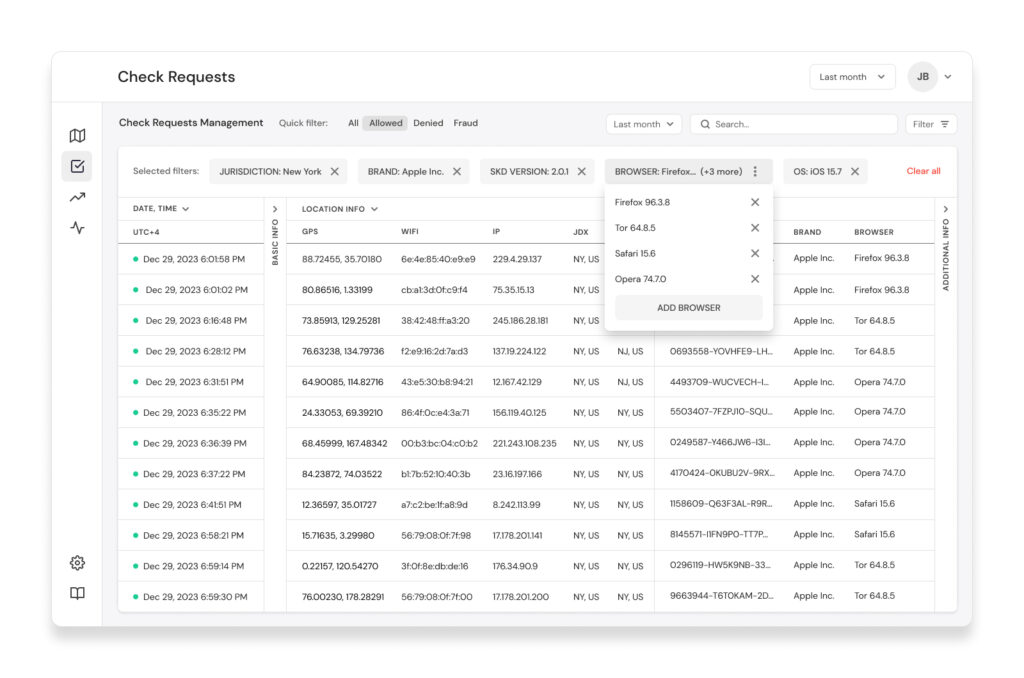Click the Add Browser button
Viewport: 1024px width, 678px height.
(688, 308)
